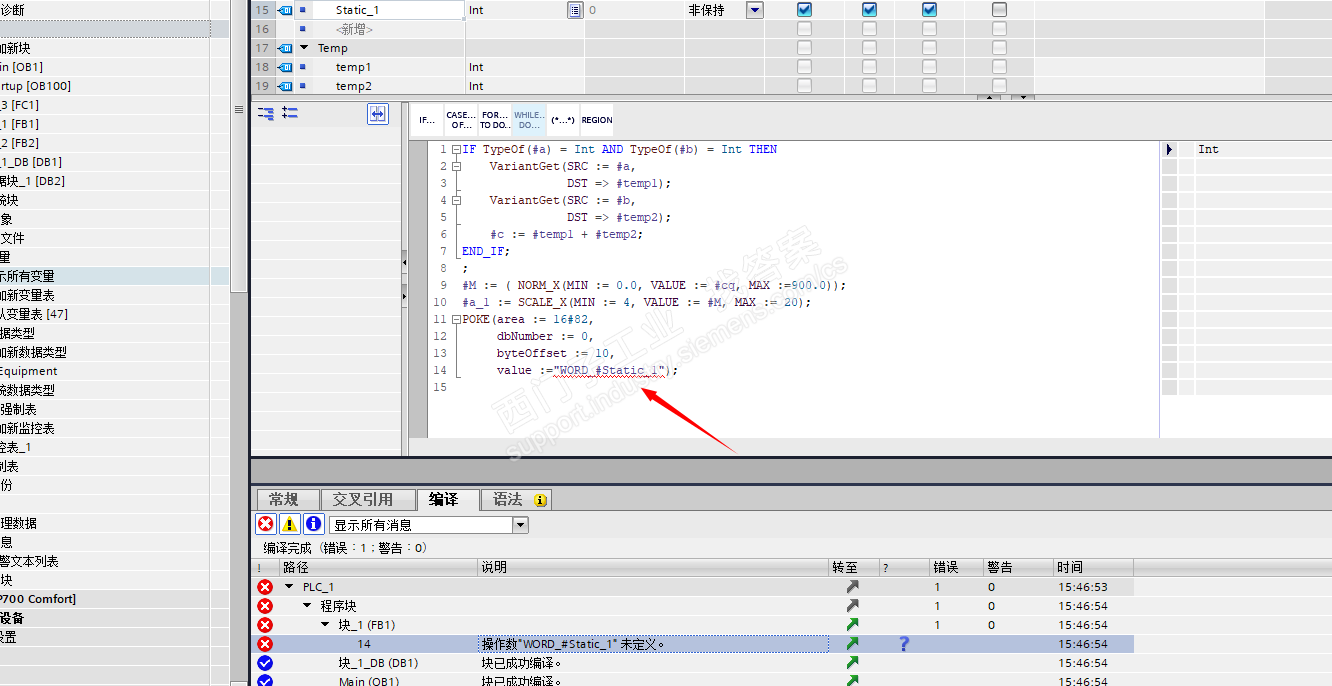Viewport: 1332px width, 686px height.
Task: Click the information filter icon in compile panel
Action: pyautogui.click(x=313, y=524)
